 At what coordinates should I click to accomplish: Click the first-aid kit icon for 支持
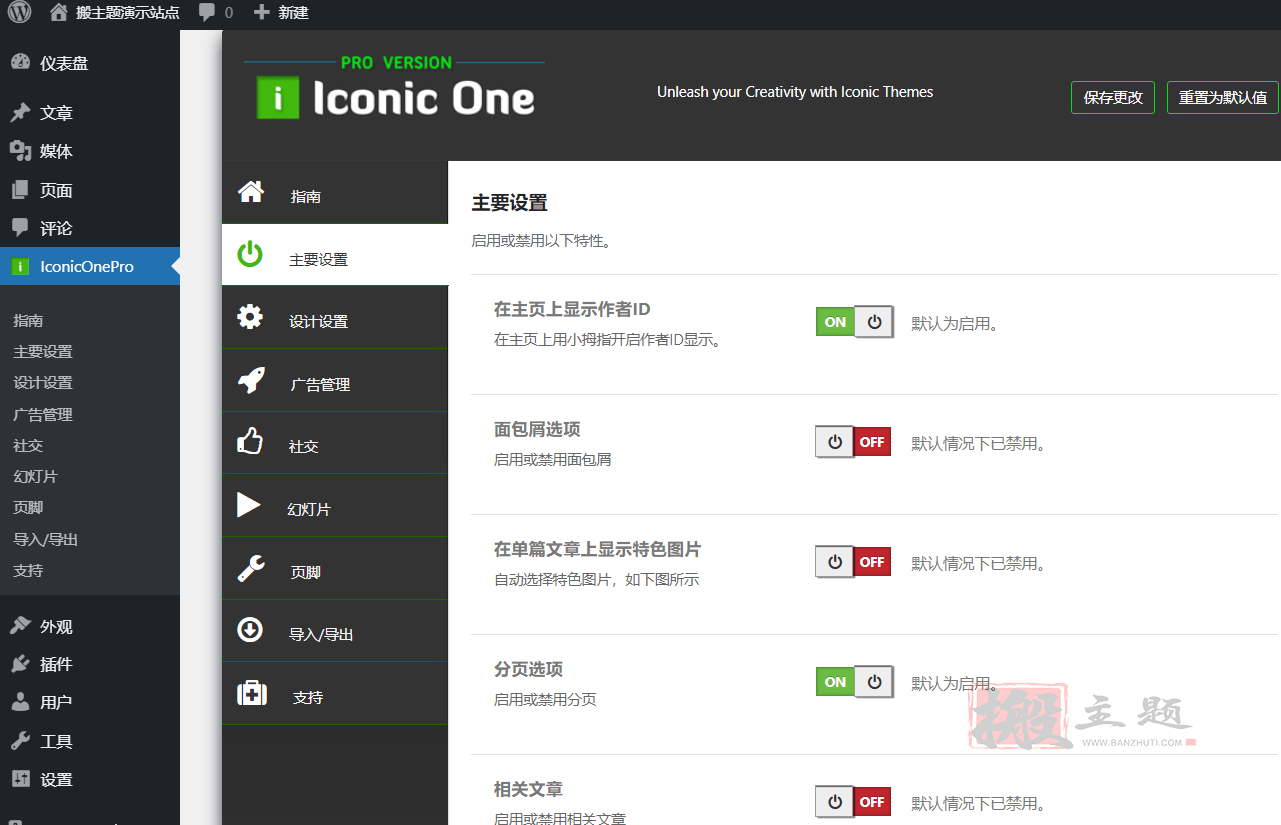tap(252, 693)
